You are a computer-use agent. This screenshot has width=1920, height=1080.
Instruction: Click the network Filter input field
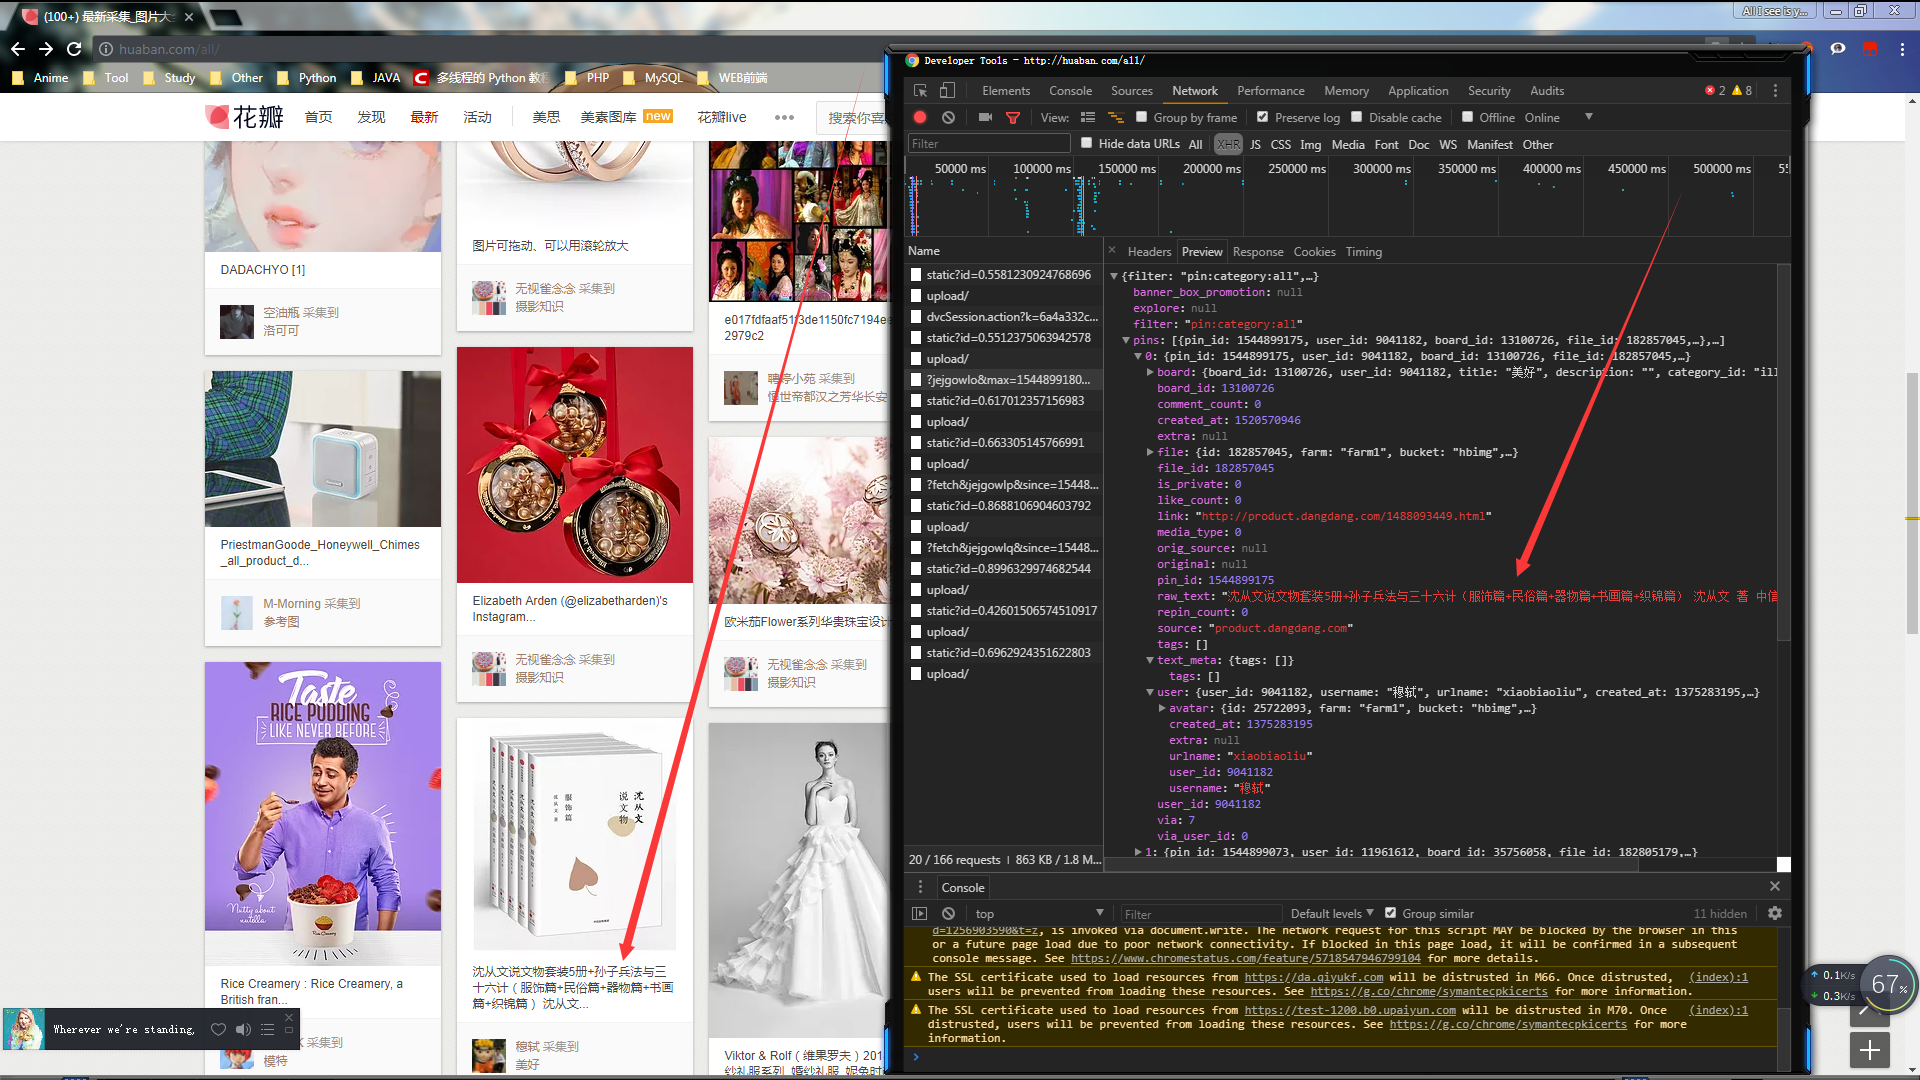coord(988,144)
